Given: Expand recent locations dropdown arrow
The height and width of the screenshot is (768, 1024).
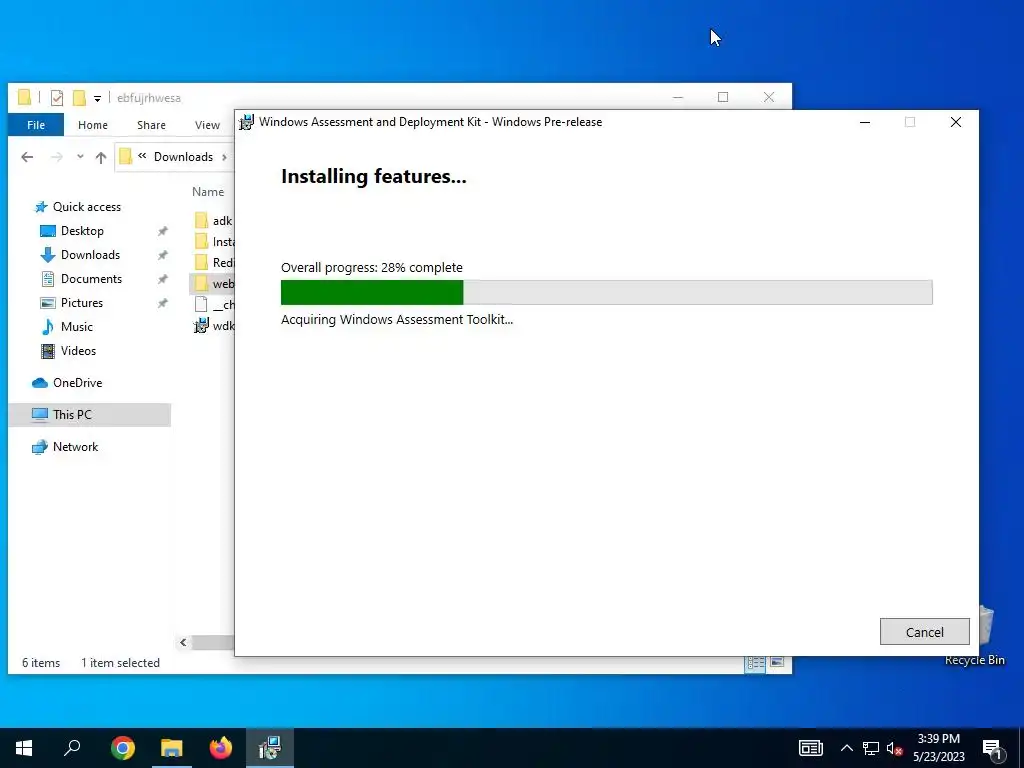Looking at the screenshot, I should tap(80, 157).
